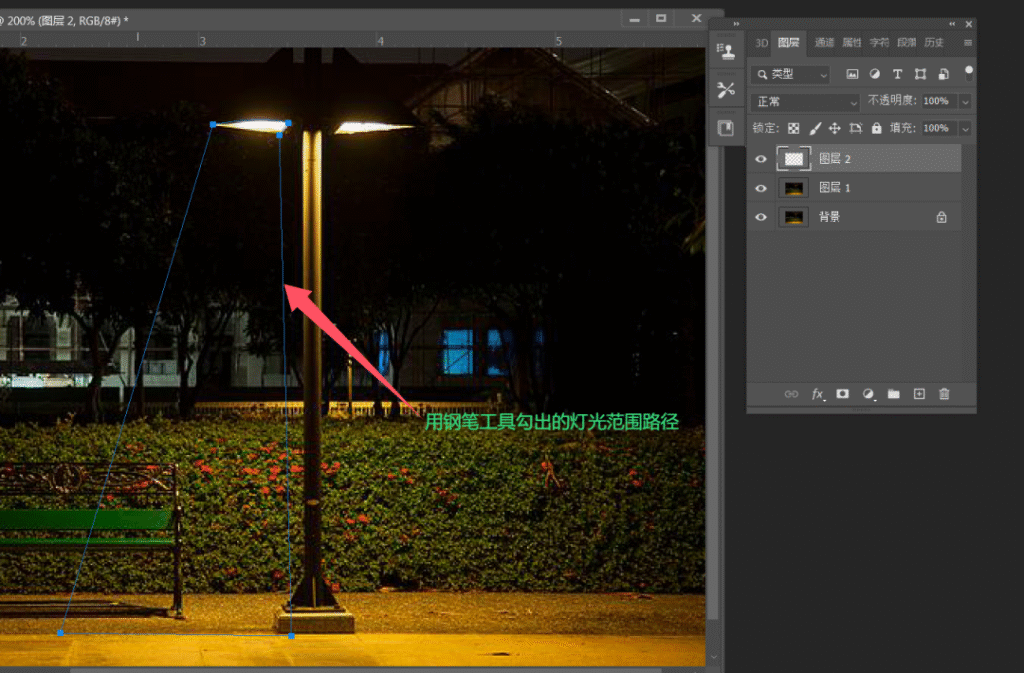Open the 正常 blend mode dropdown

[x=805, y=102]
